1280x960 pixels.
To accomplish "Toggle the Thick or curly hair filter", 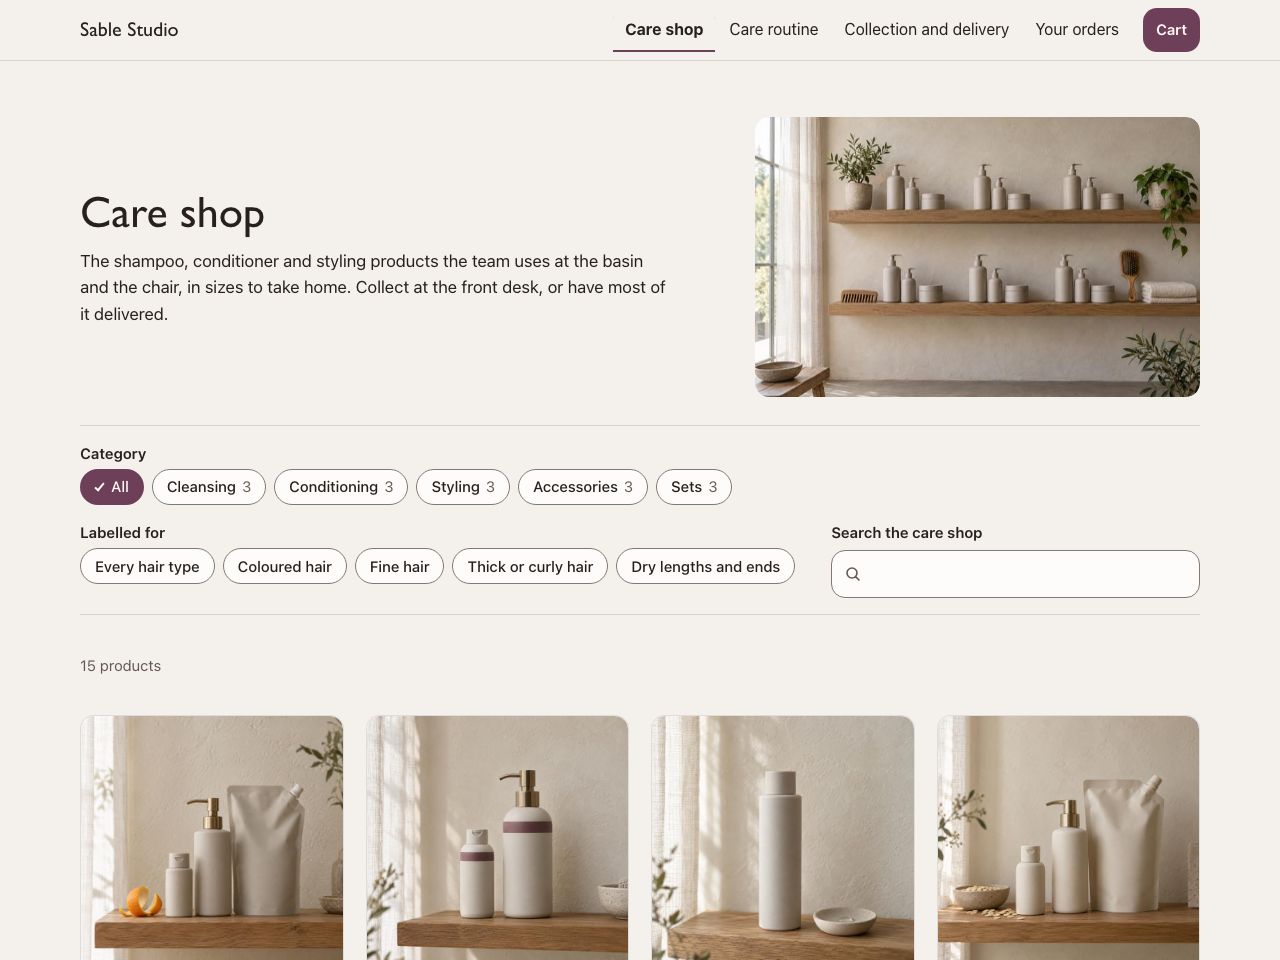I will pos(530,566).
